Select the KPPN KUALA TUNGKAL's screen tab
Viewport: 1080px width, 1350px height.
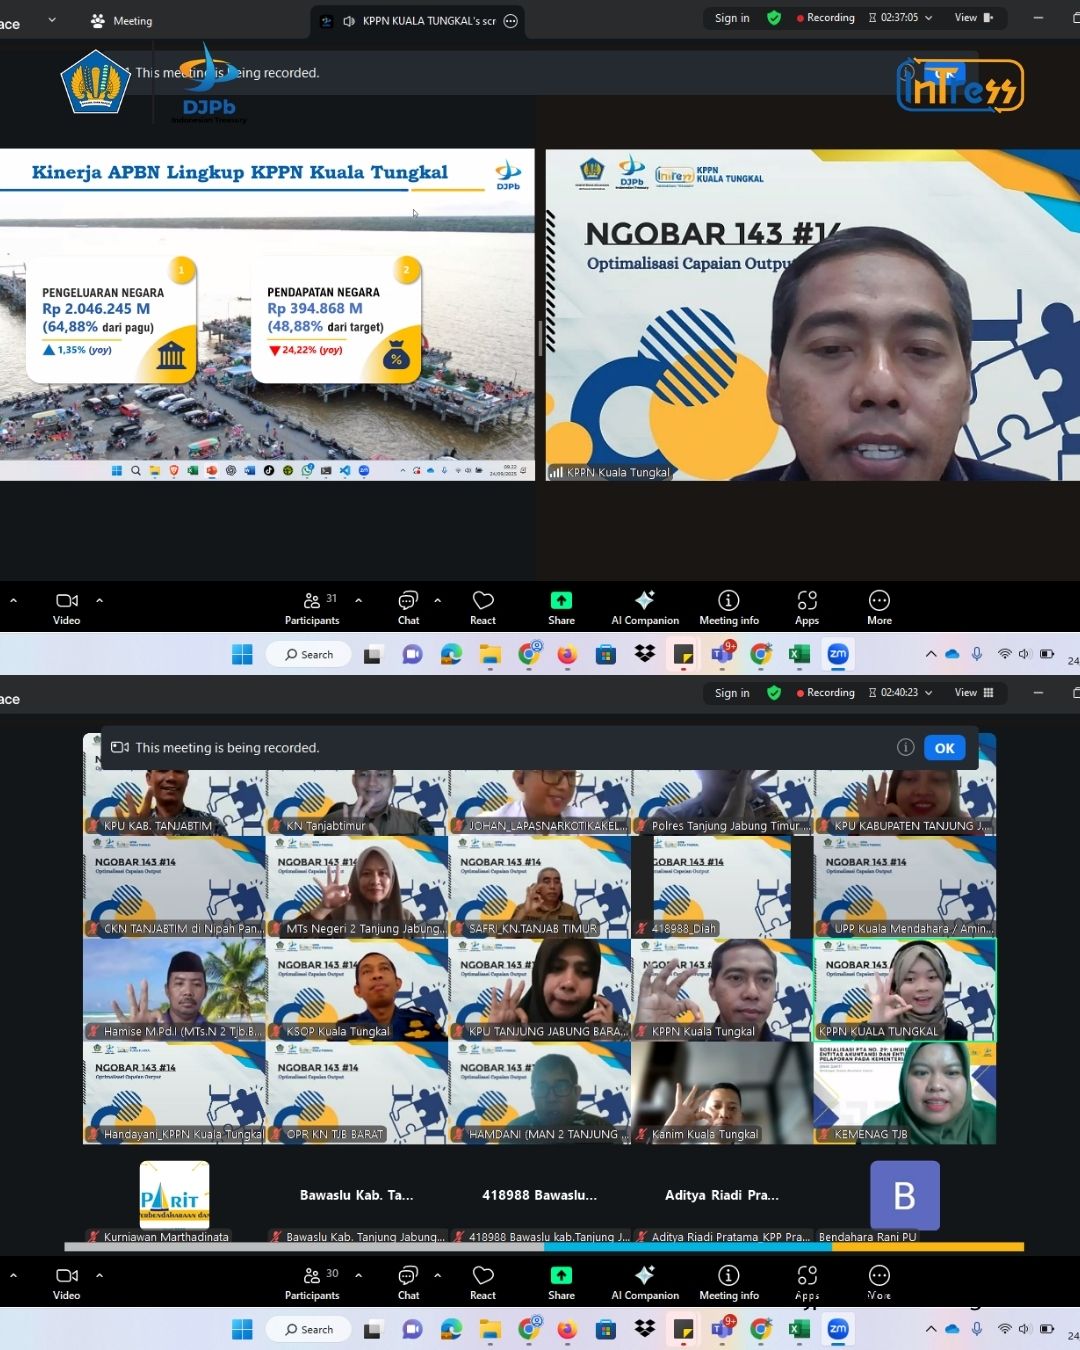tap(420, 21)
